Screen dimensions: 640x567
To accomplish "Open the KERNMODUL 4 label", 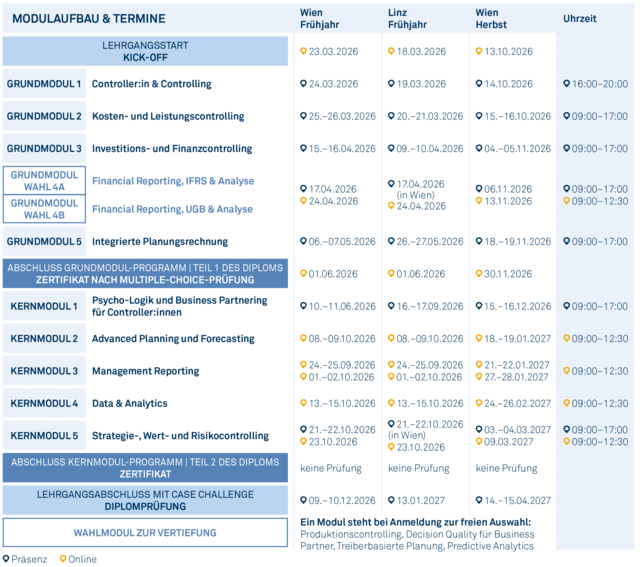I will point(44,404).
